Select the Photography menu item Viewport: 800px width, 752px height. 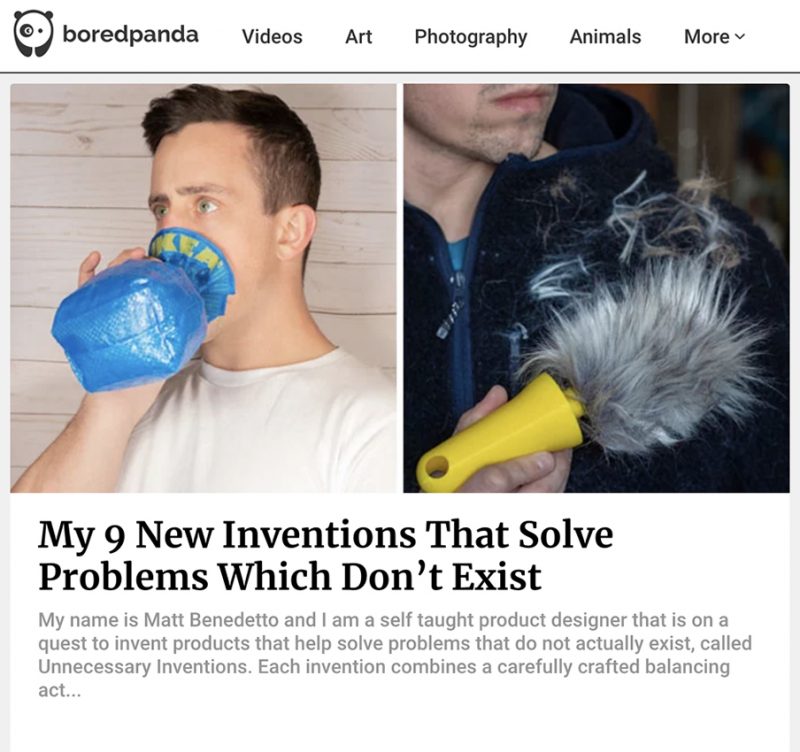coord(470,37)
